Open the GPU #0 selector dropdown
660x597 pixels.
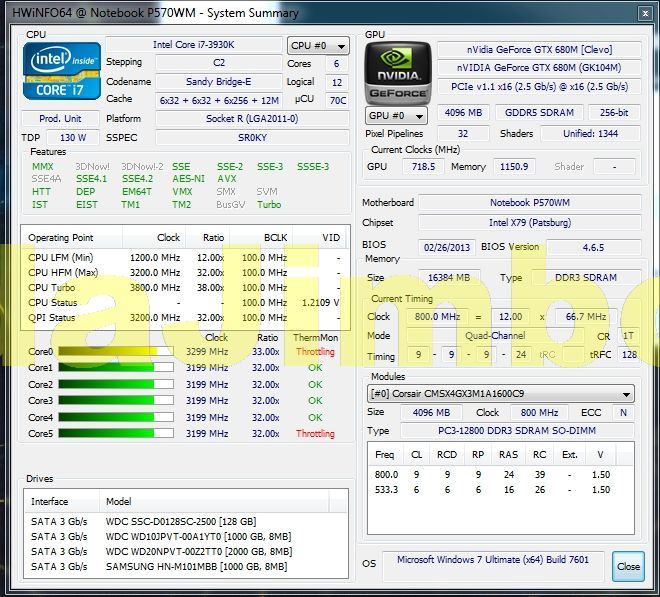[396, 115]
